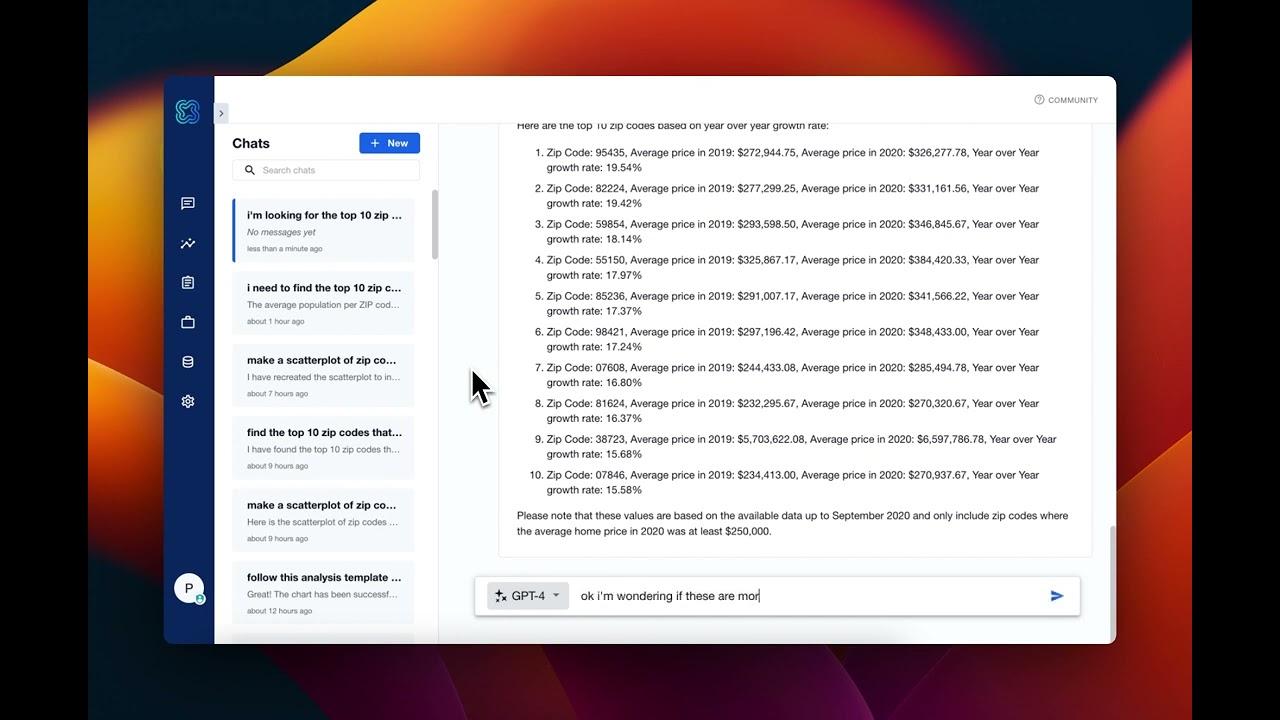Click the Community help icon
This screenshot has height=720, width=1280.
tap(1039, 100)
